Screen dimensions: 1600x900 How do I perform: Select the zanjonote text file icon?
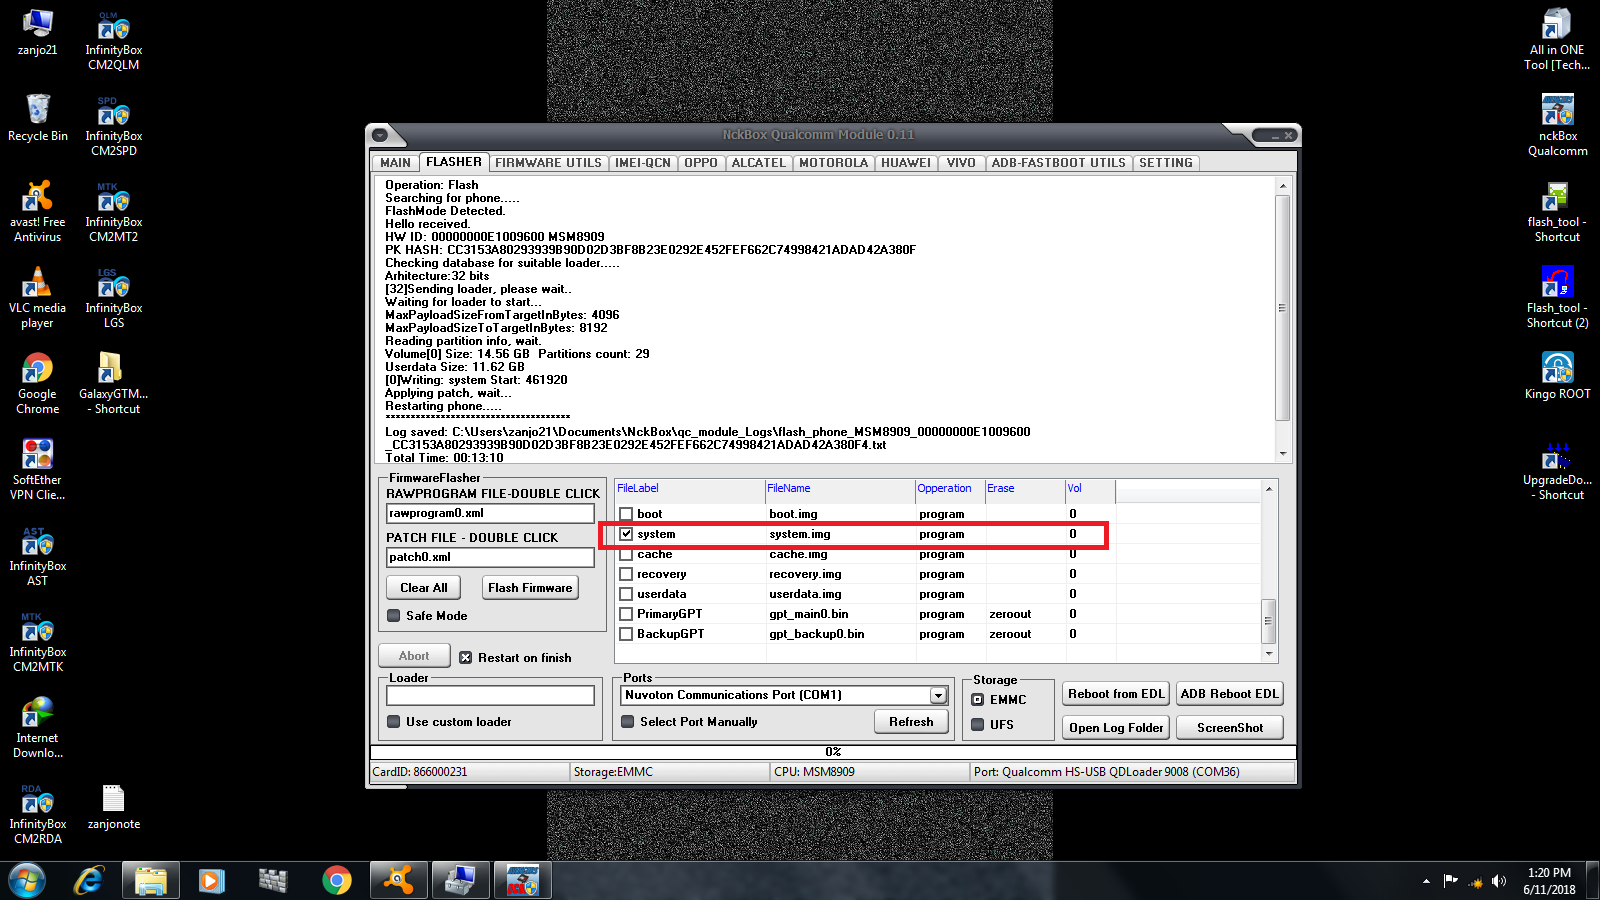pos(114,807)
